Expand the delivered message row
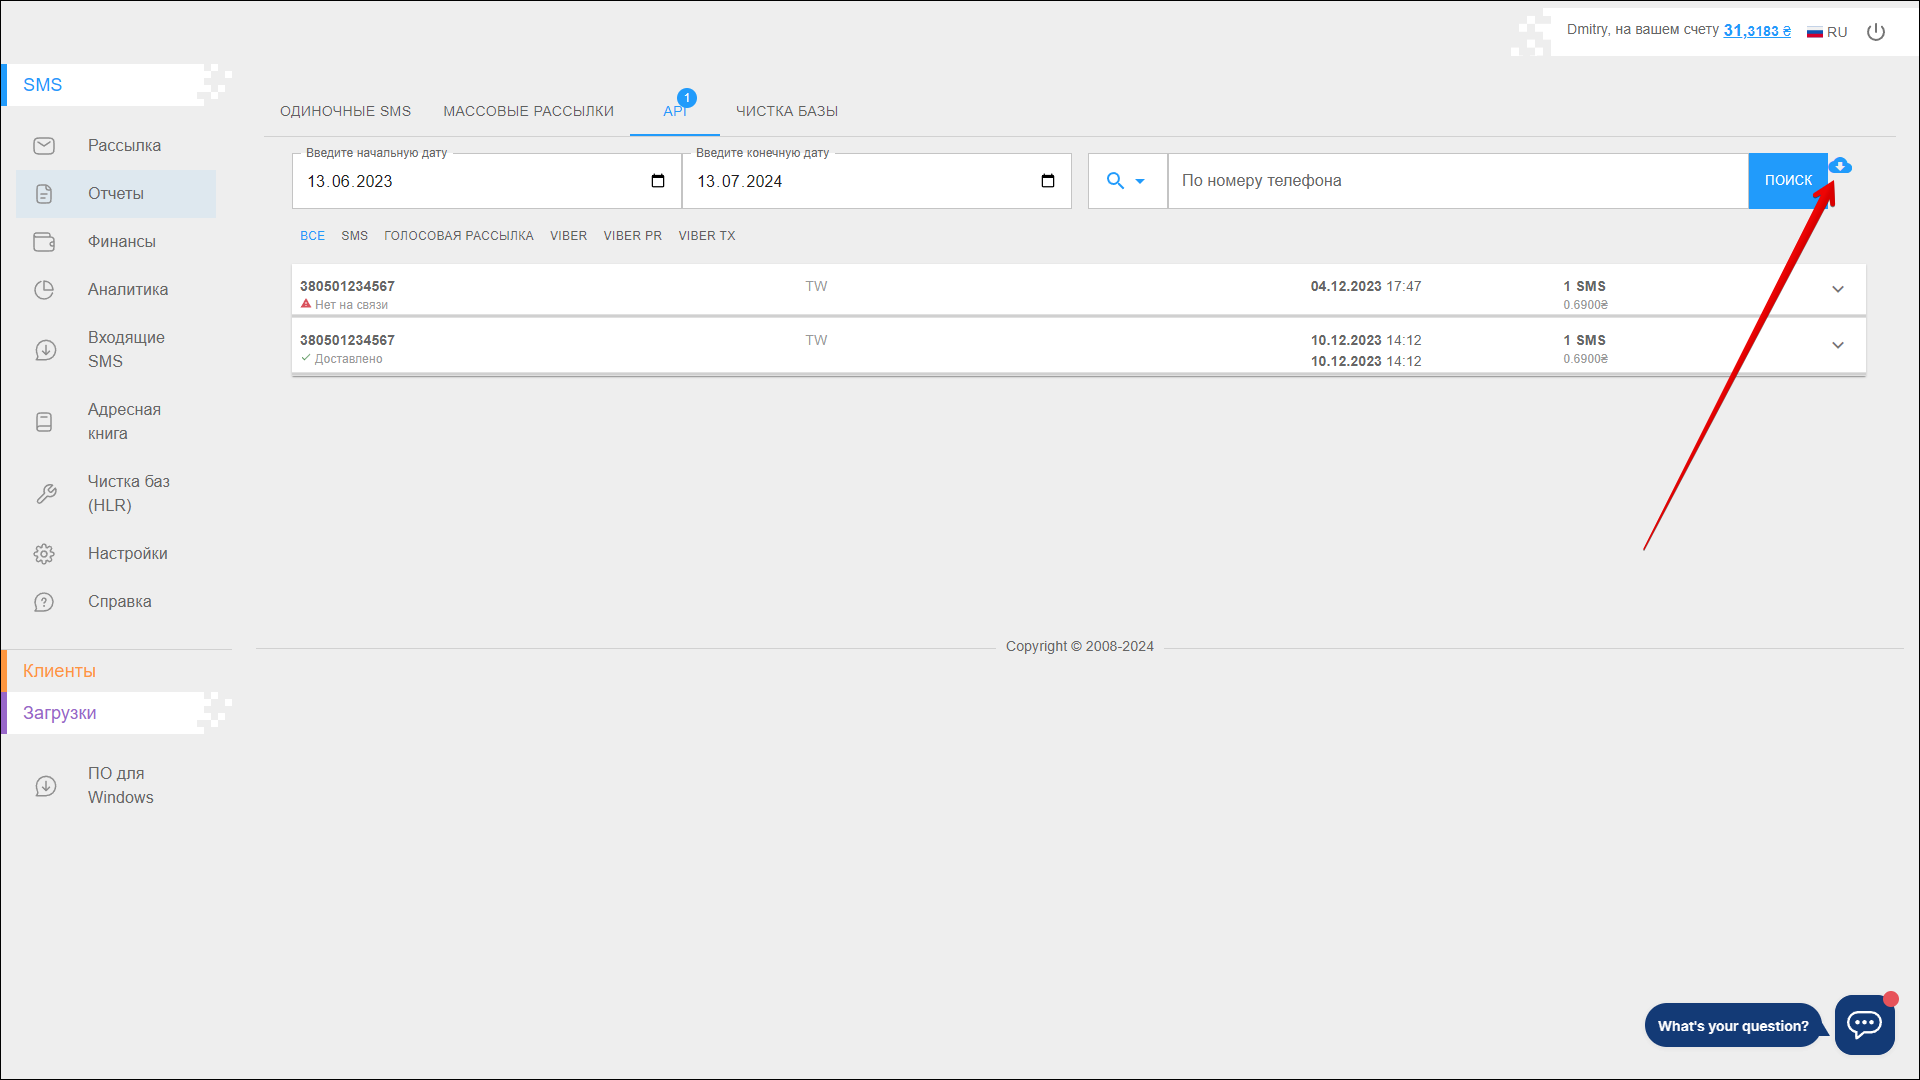Image resolution: width=1920 pixels, height=1080 pixels. pyautogui.click(x=1837, y=345)
